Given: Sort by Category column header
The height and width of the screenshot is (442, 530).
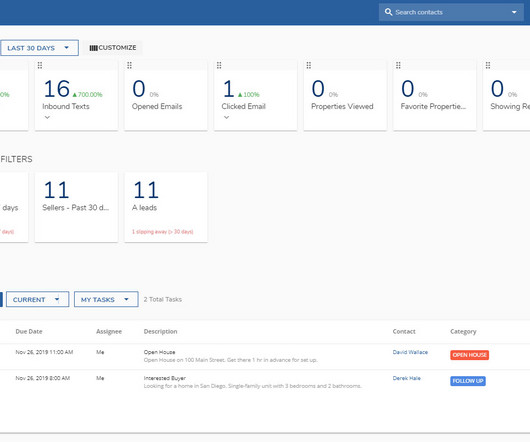Looking at the screenshot, I should tap(463, 332).
